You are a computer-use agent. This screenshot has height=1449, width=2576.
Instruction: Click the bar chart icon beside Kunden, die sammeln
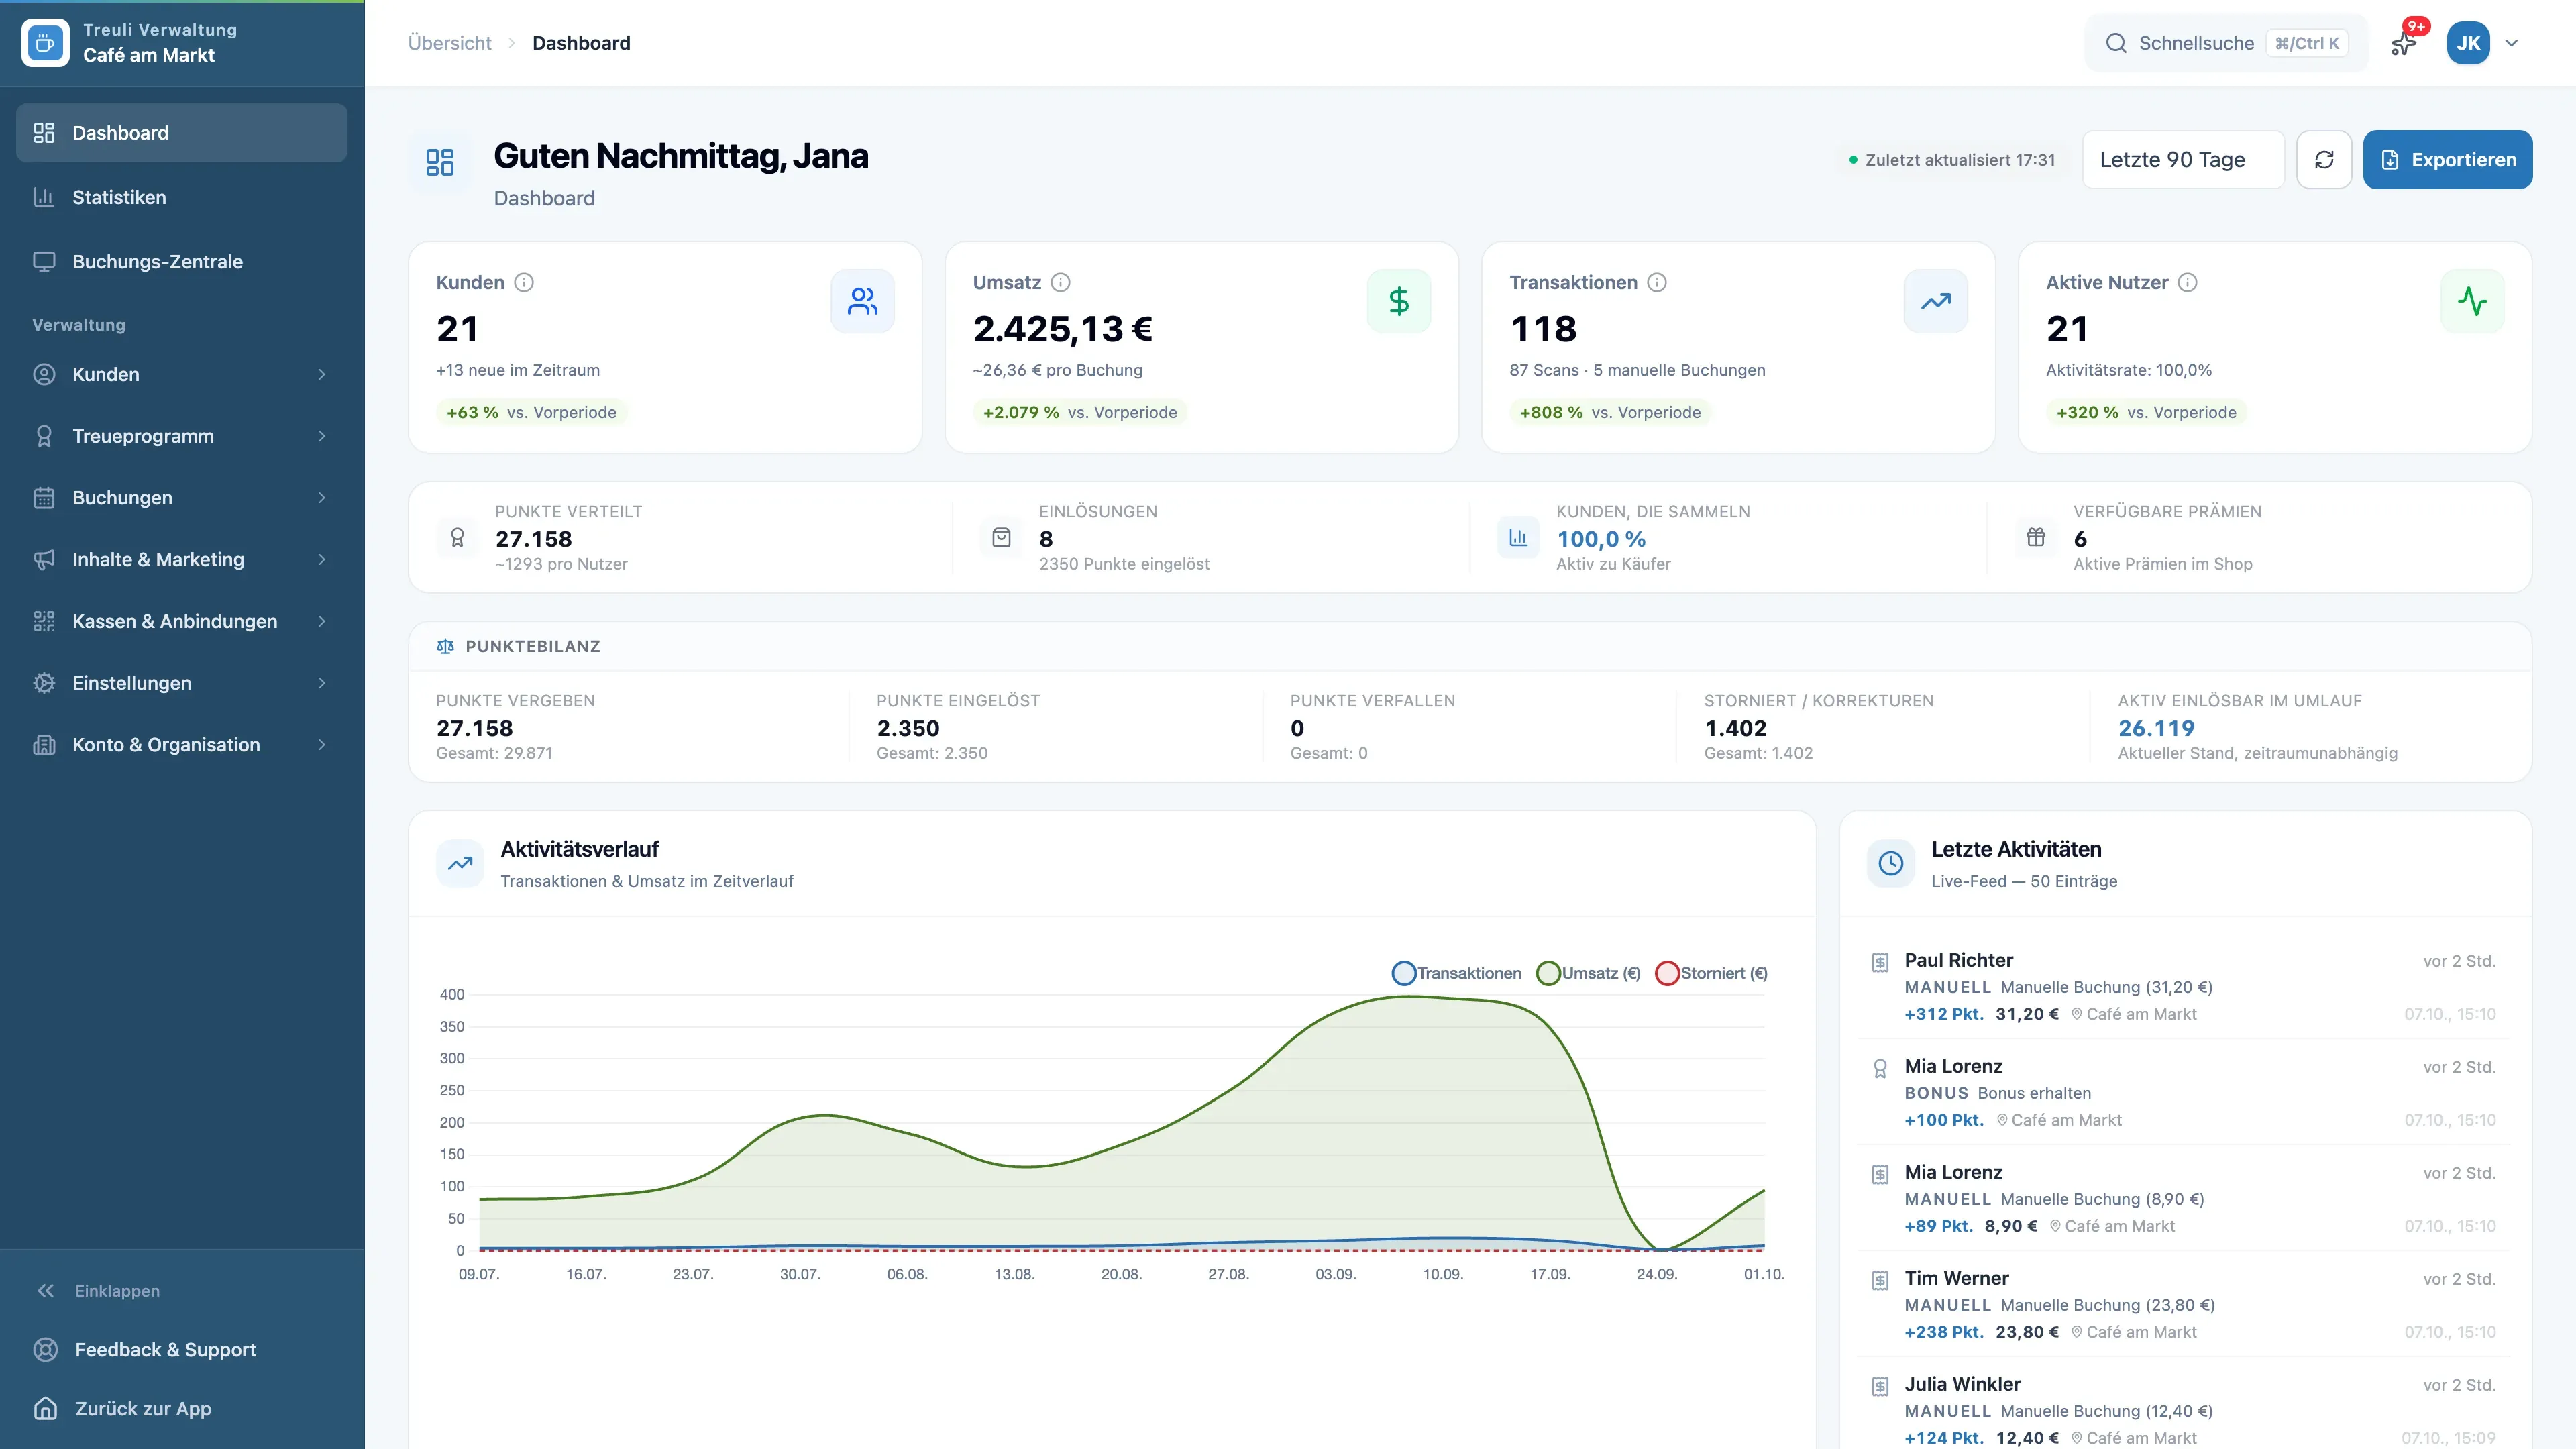pos(1518,537)
